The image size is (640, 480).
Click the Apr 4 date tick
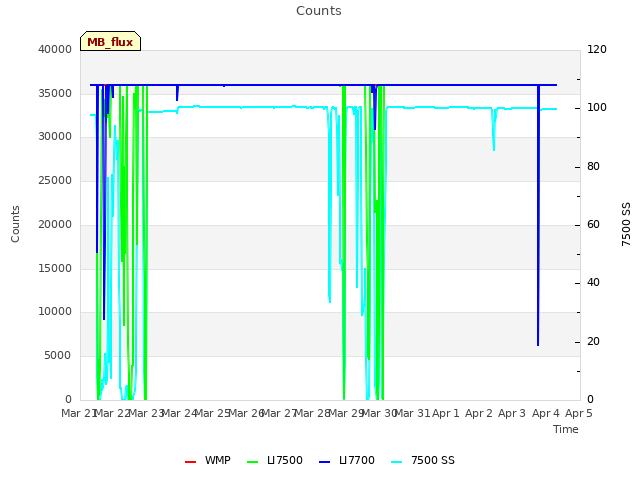tap(546, 413)
